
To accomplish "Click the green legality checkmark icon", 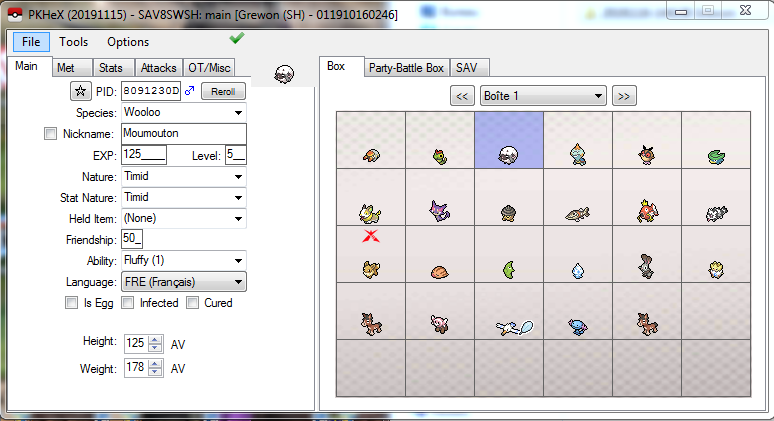I will point(237,38).
